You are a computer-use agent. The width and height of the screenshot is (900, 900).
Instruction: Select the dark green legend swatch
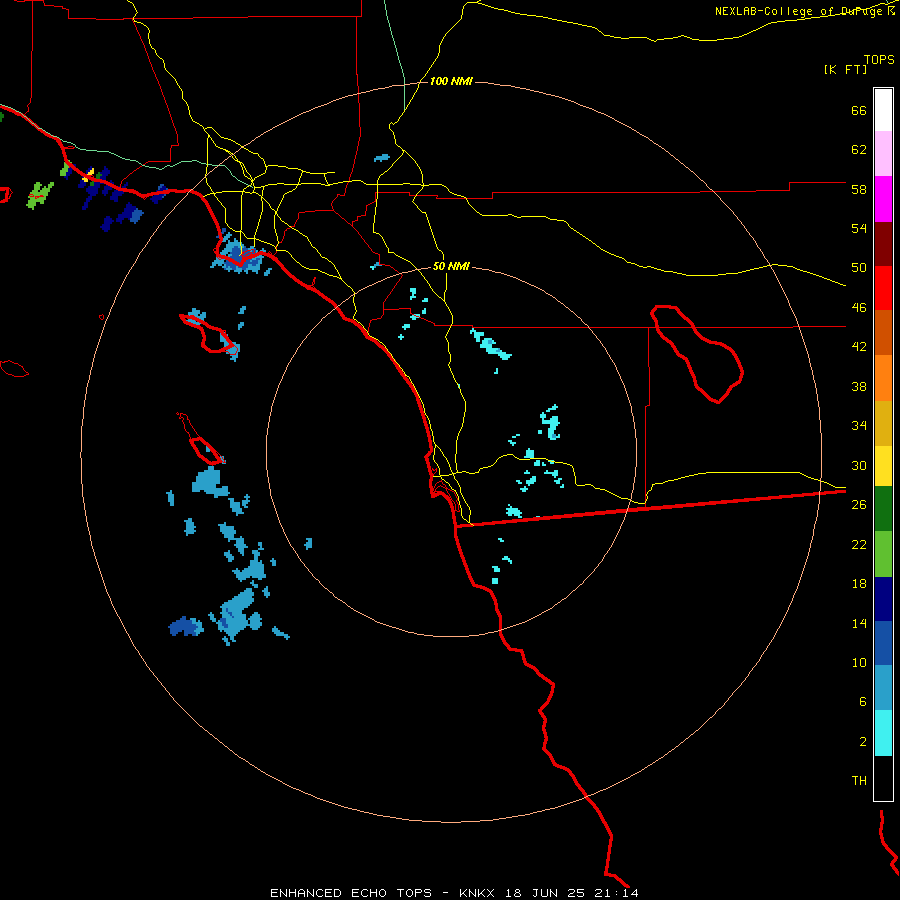(883, 509)
